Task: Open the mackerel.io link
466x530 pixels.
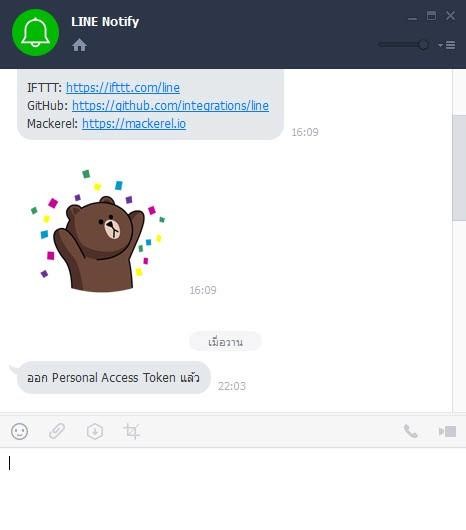Action: [134, 123]
